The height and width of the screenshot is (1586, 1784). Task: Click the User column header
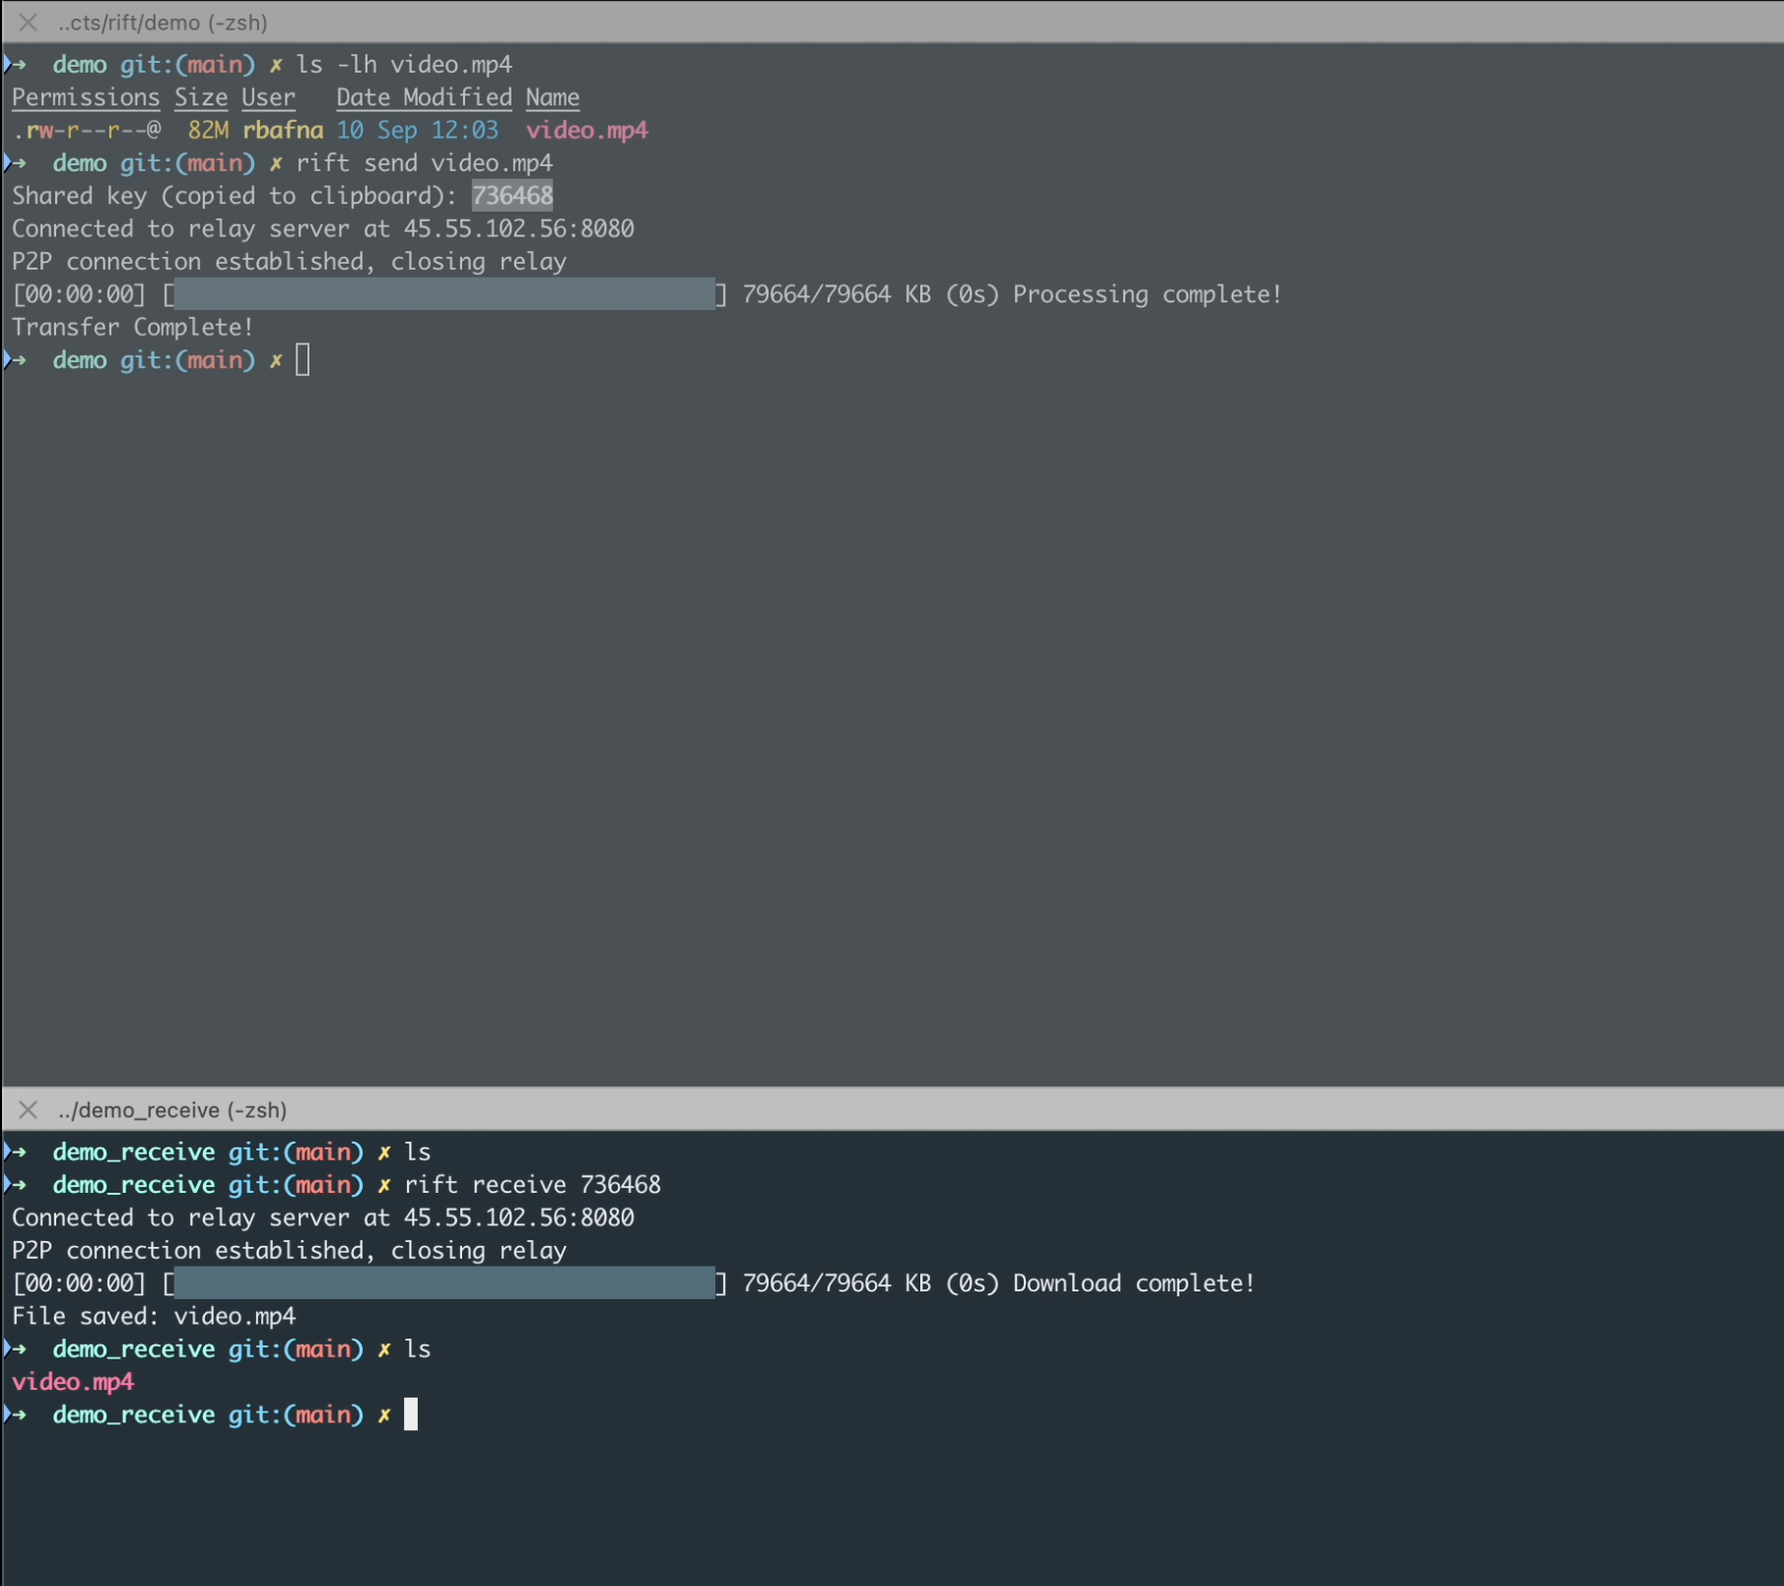point(268,97)
